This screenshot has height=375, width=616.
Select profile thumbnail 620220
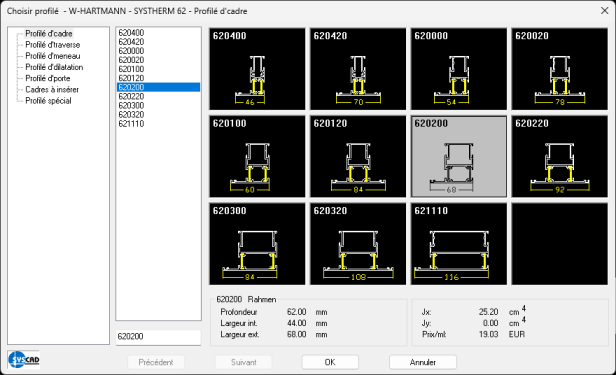point(559,156)
